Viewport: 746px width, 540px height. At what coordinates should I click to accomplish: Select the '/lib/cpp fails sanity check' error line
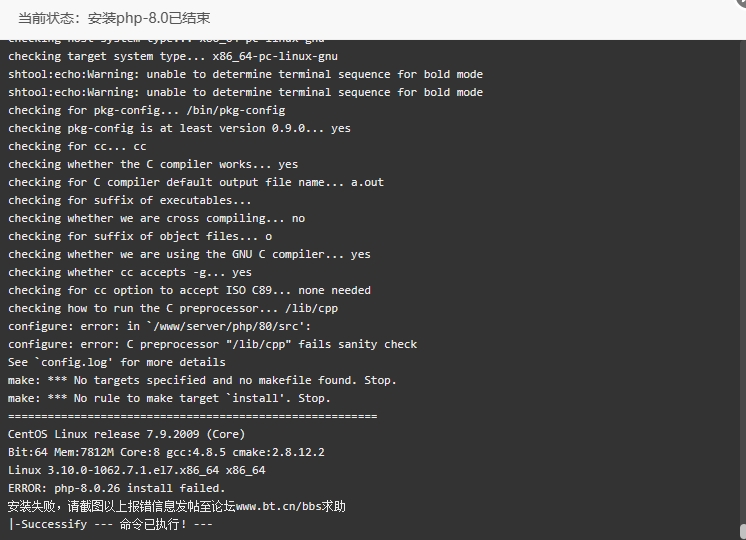pos(212,344)
